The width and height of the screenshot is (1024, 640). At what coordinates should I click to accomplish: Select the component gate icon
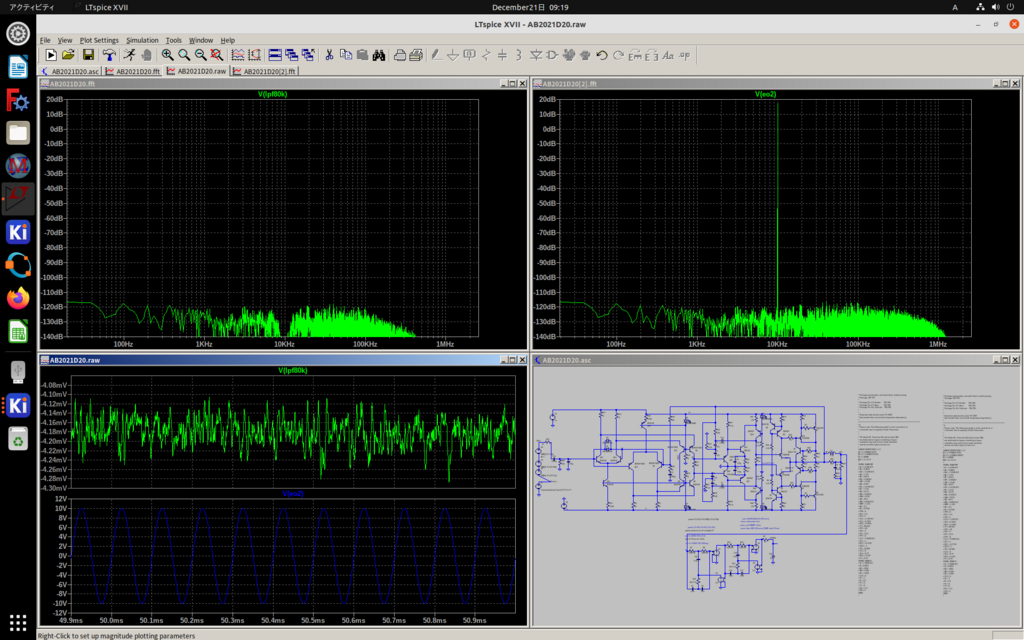[x=552, y=56]
